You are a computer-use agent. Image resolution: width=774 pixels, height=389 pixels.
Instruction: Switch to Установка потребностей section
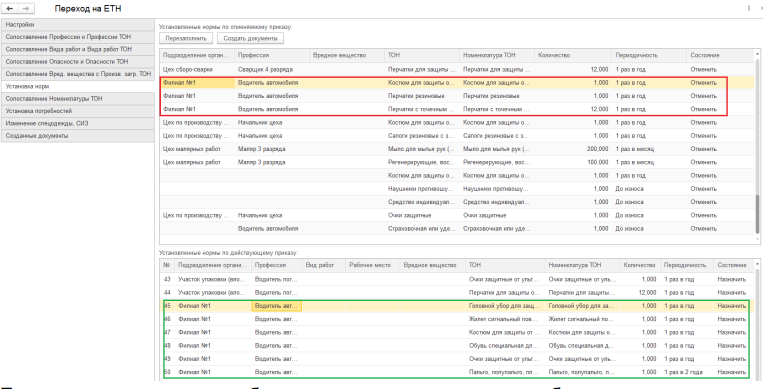point(78,111)
